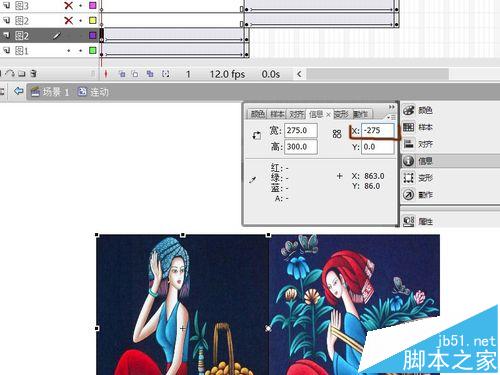Collapse the panel with double-arrow button
Viewport: 500px width, 375px height.
391,107
